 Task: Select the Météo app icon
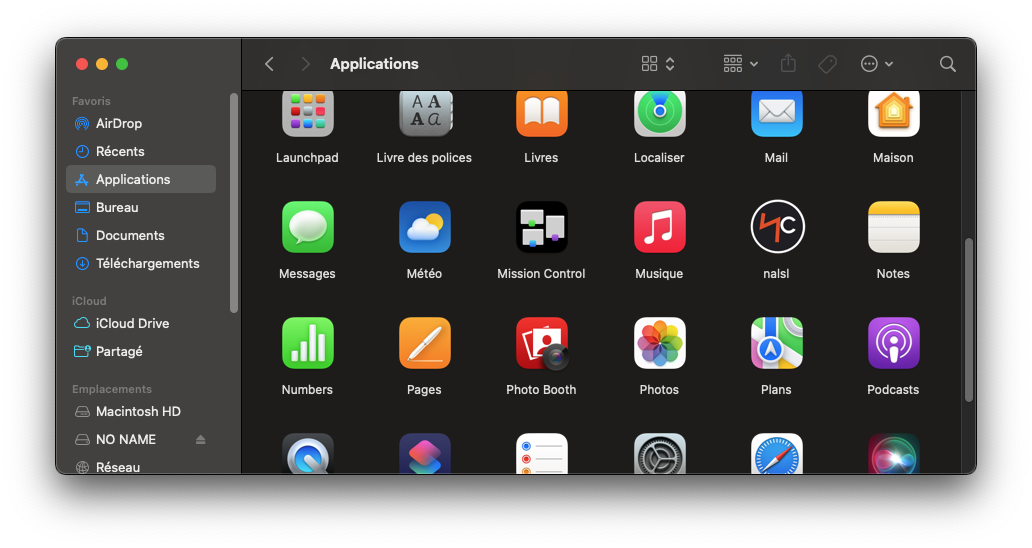pos(425,227)
